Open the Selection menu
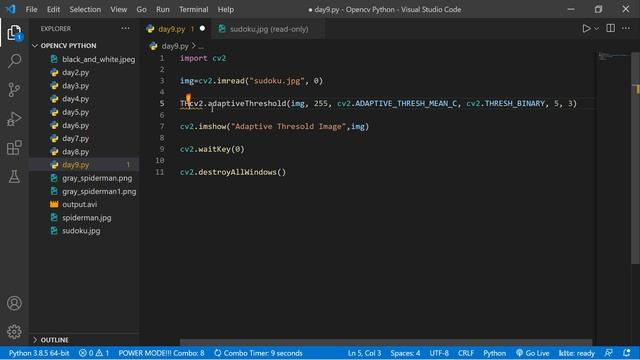Screen dimensions: 640x360 pyautogui.click(x=85, y=9)
